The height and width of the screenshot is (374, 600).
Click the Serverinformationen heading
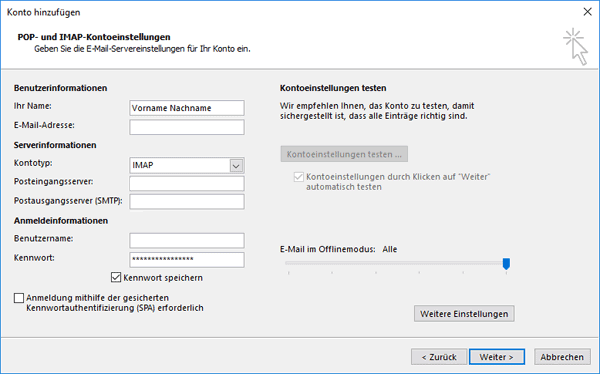[x=55, y=145]
